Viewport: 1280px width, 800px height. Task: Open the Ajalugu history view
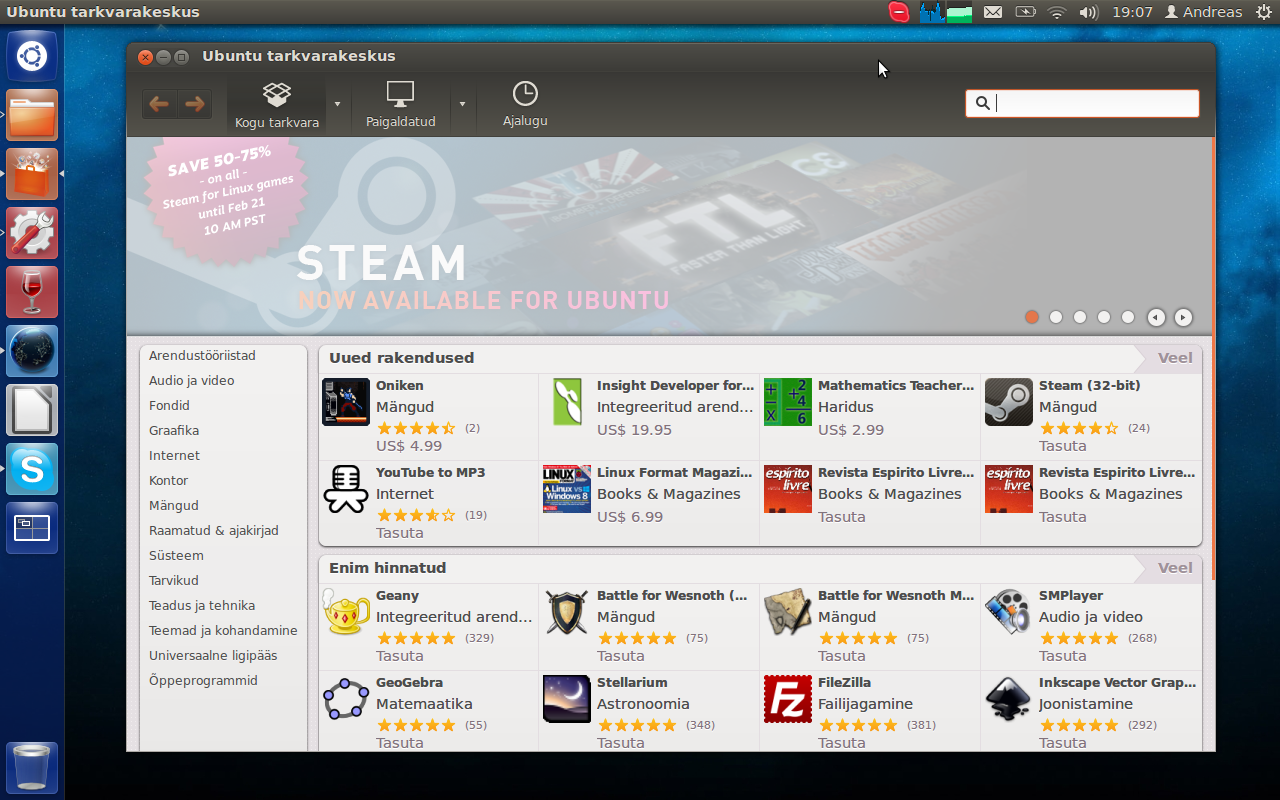[525, 106]
